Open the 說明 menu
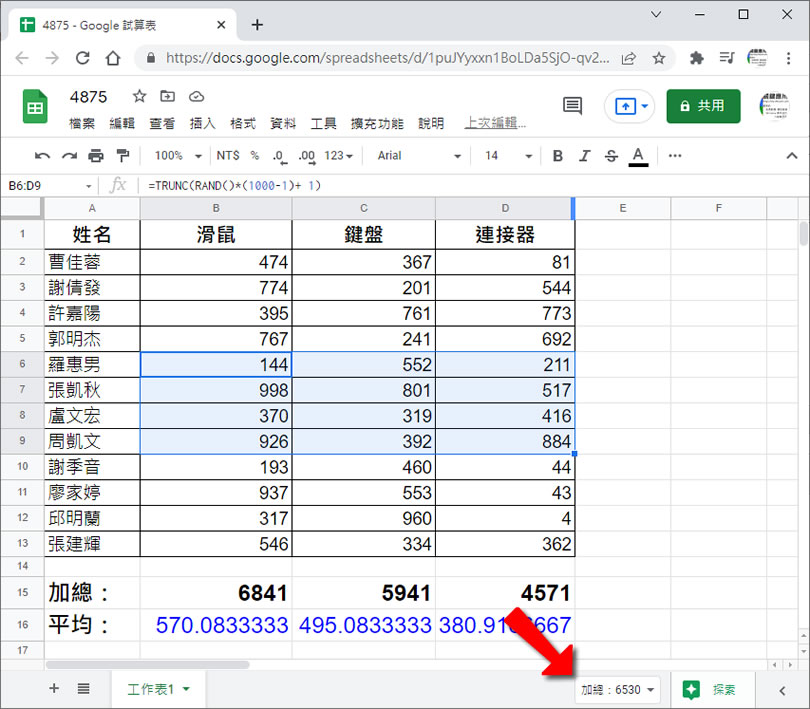This screenshot has height=709, width=810. click(x=431, y=124)
